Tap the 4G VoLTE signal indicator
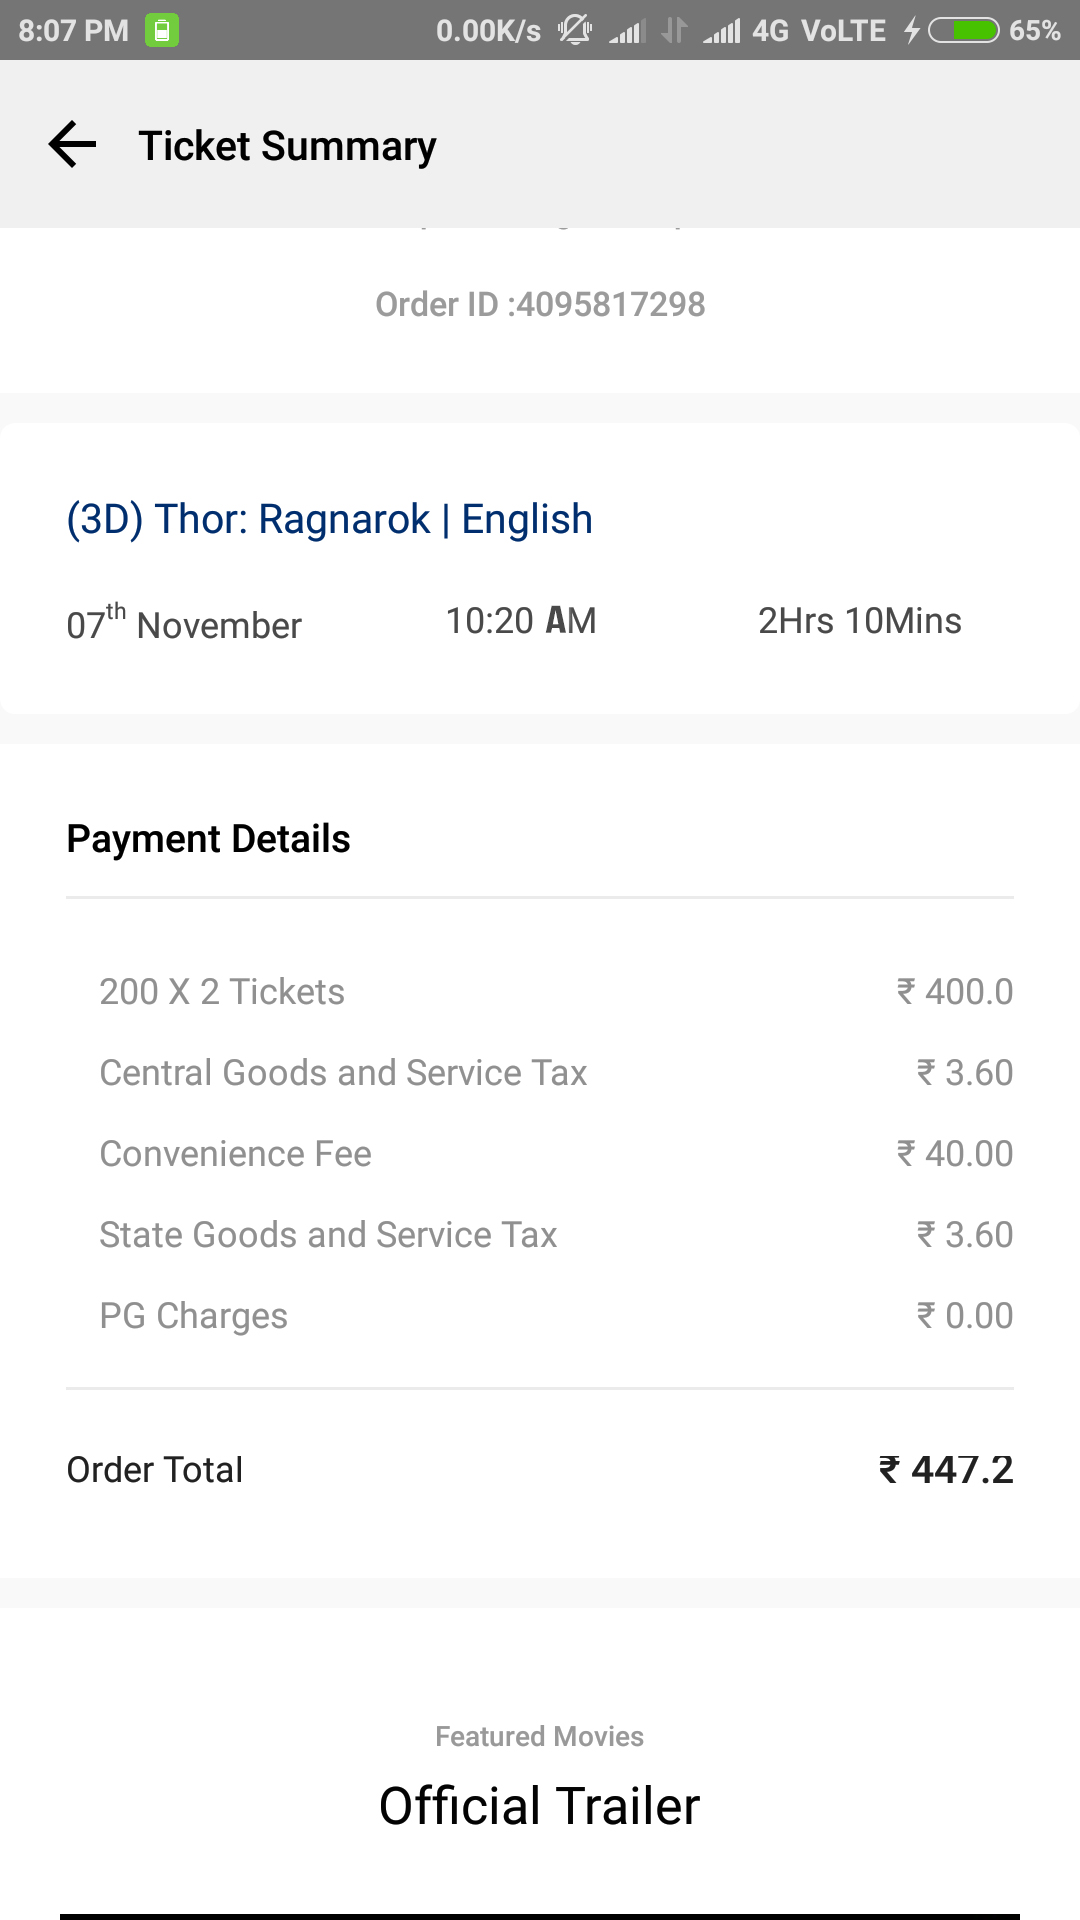This screenshot has width=1080, height=1920. (818, 31)
